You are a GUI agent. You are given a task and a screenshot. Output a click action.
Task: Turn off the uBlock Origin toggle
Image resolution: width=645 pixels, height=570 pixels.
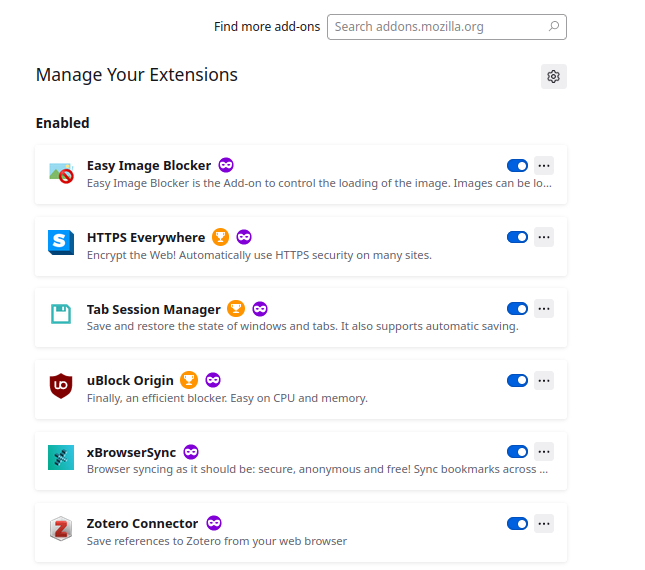[517, 380]
